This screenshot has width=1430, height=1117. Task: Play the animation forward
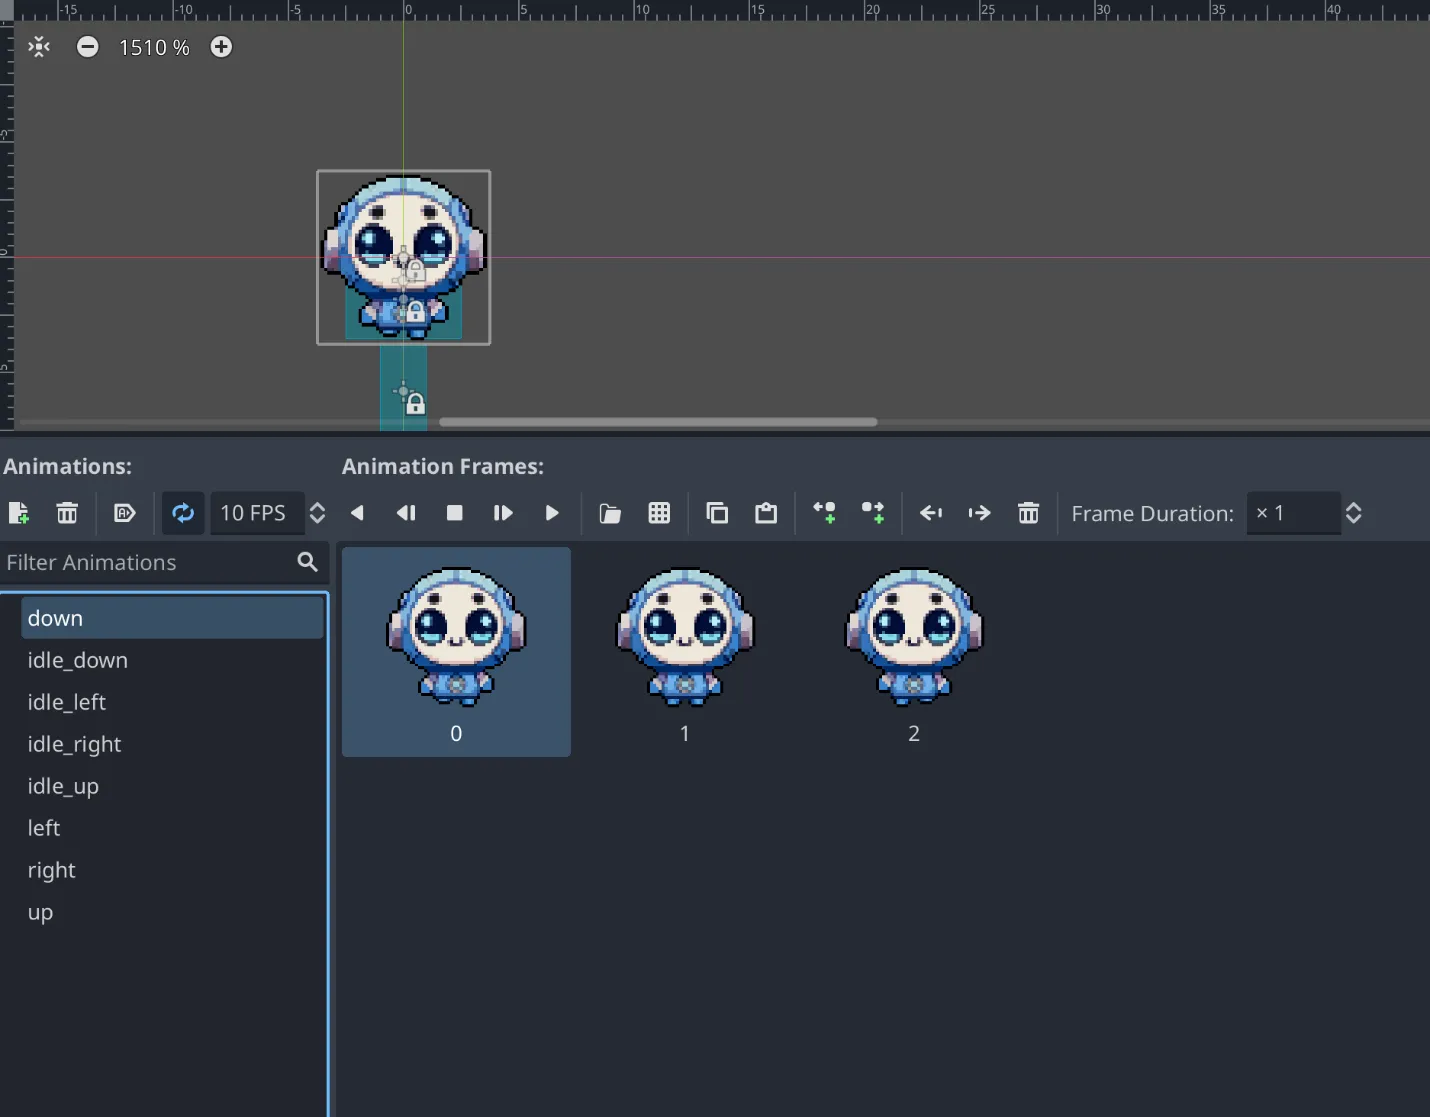[552, 513]
